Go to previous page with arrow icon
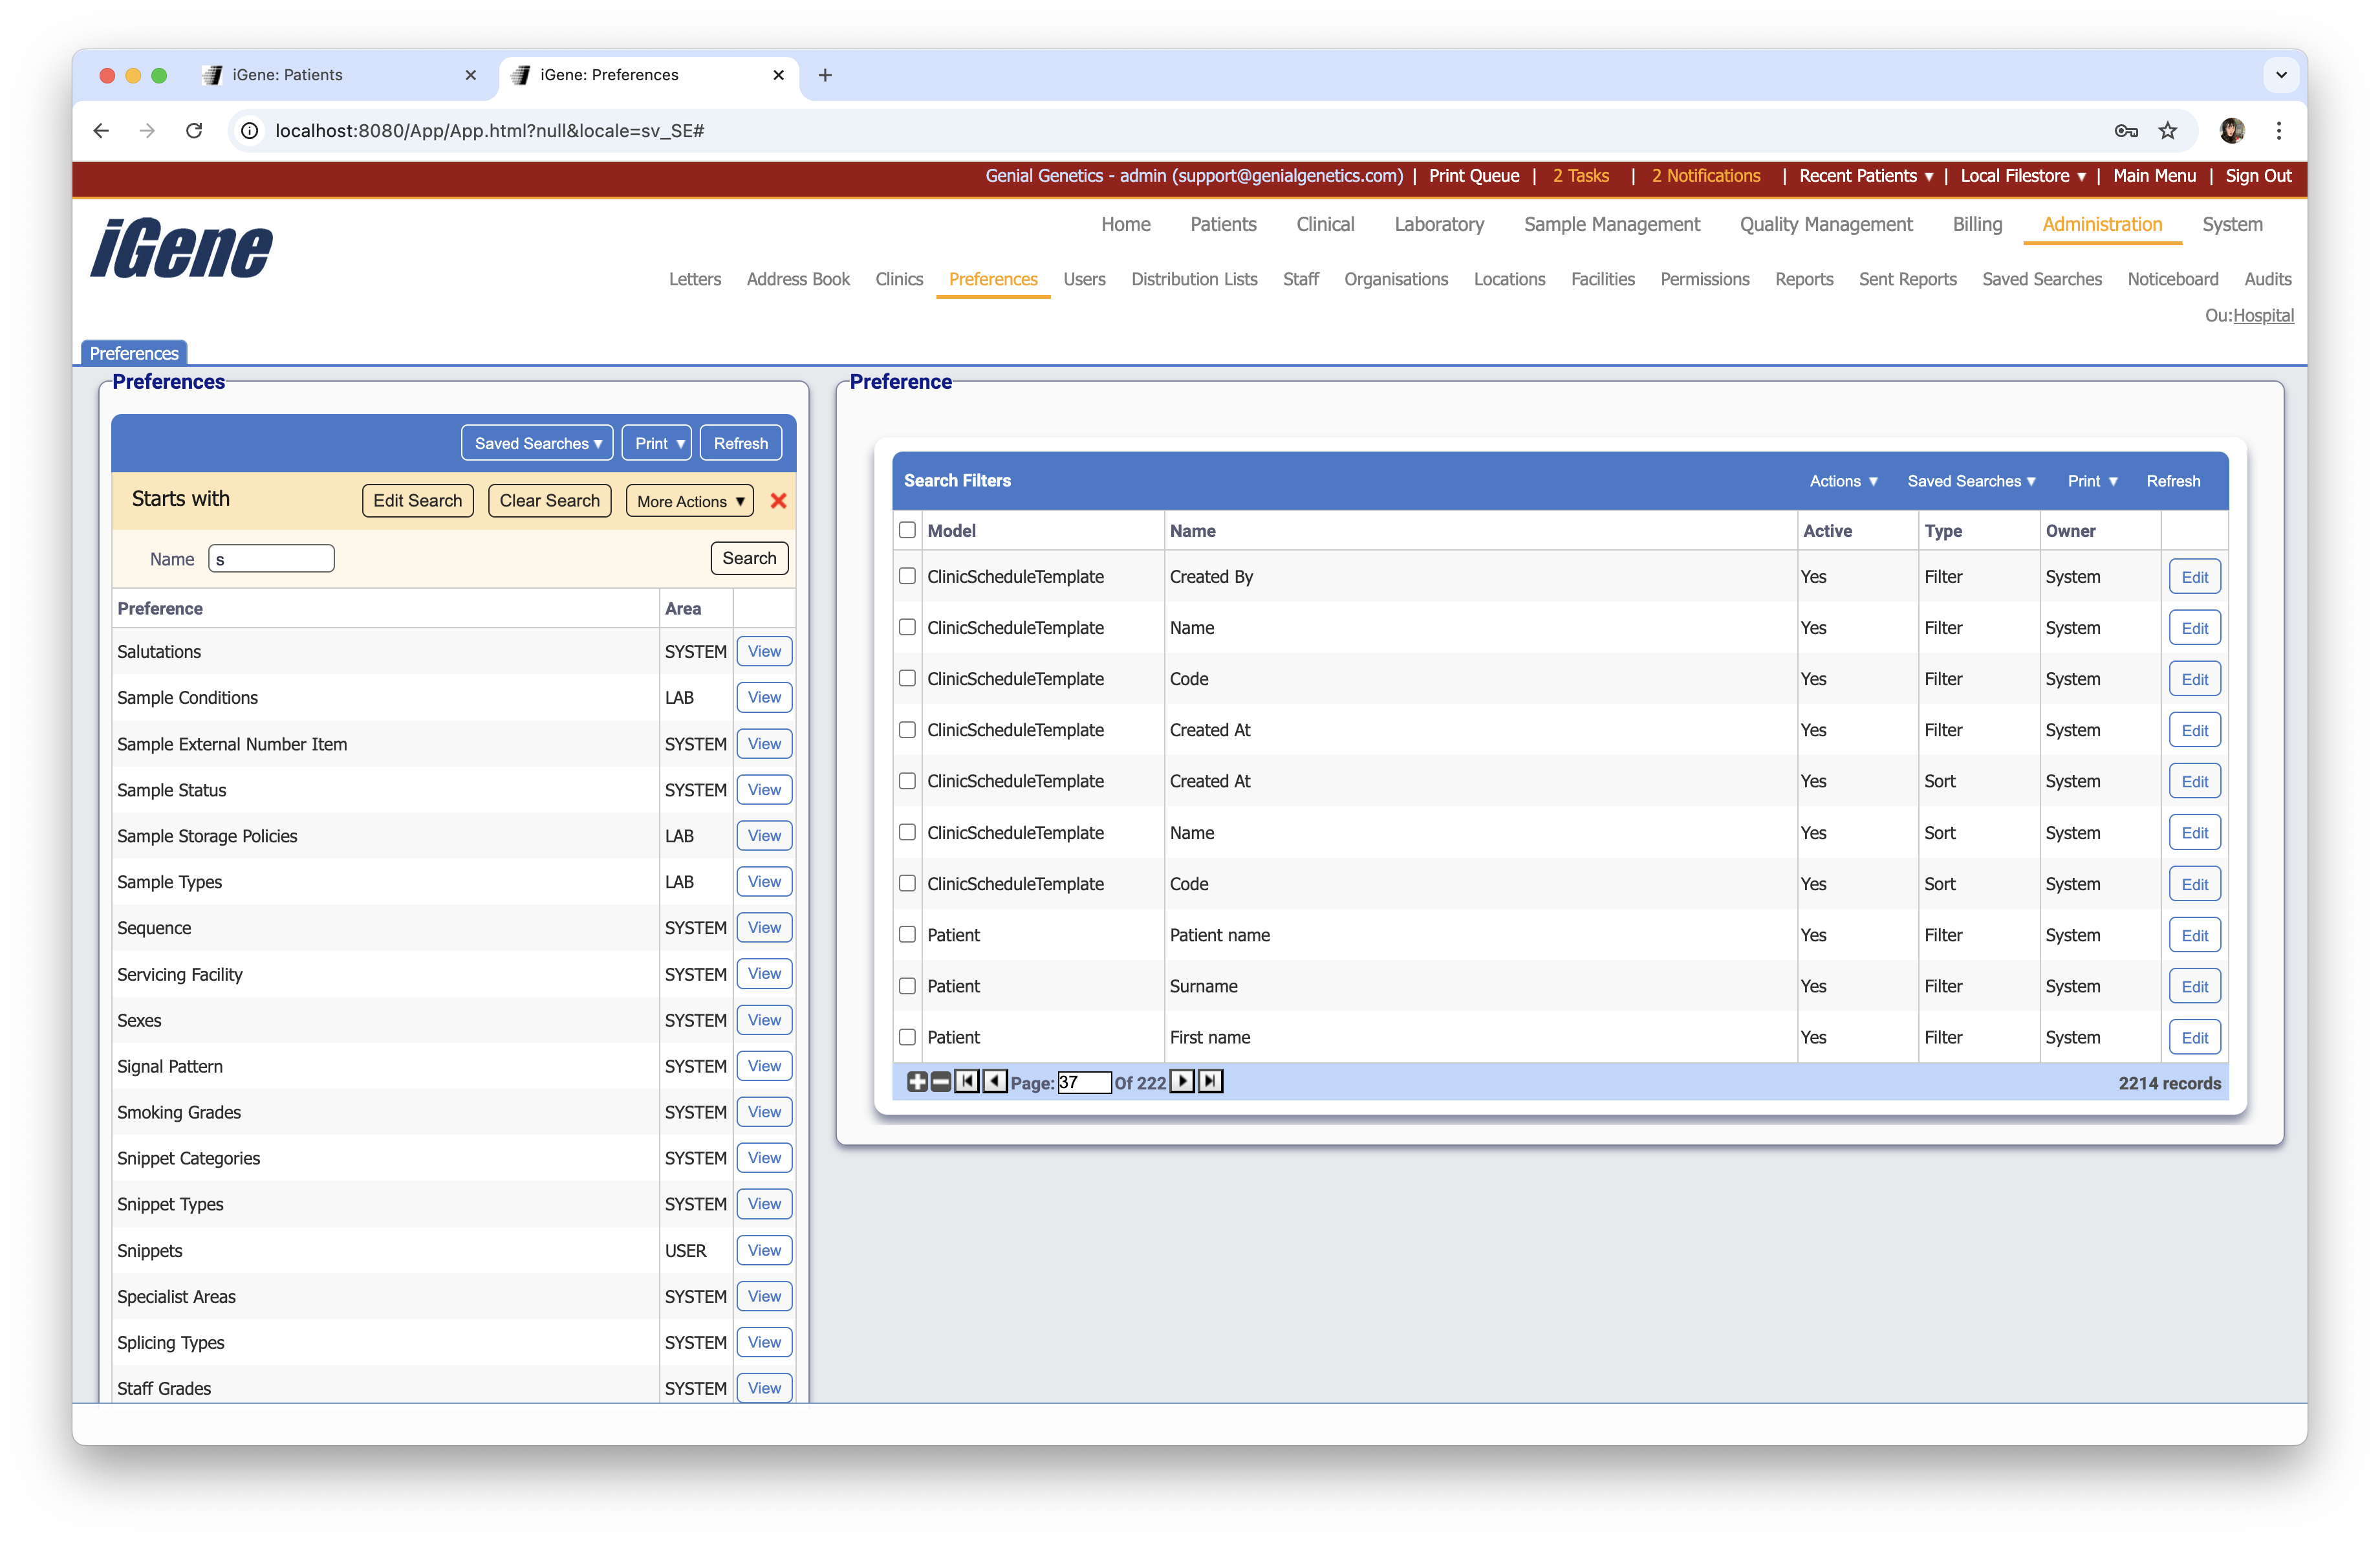The height and width of the screenshot is (1541, 2380). pos(994,1082)
